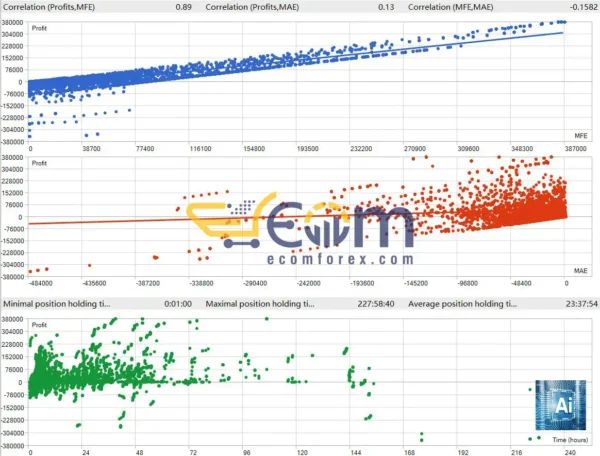Click the 0.13 correlation value
600x456 pixels.
pyautogui.click(x=386, y=7)
